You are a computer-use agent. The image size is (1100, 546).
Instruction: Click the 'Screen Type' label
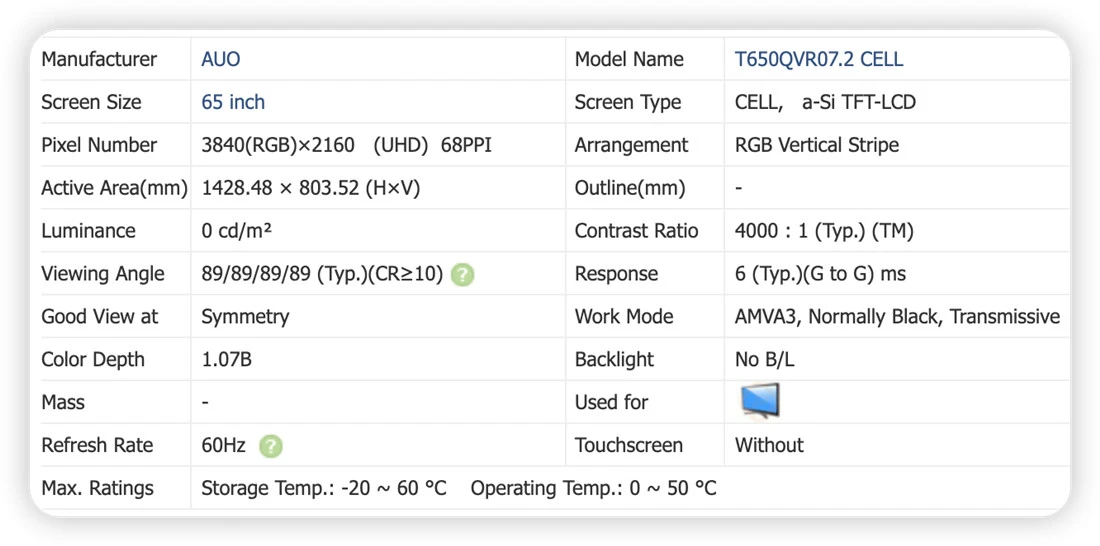point(628,103)
